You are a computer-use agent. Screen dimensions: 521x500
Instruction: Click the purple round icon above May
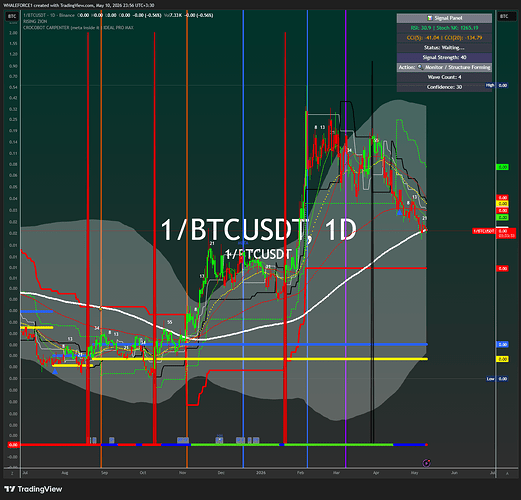click(426, 463)
